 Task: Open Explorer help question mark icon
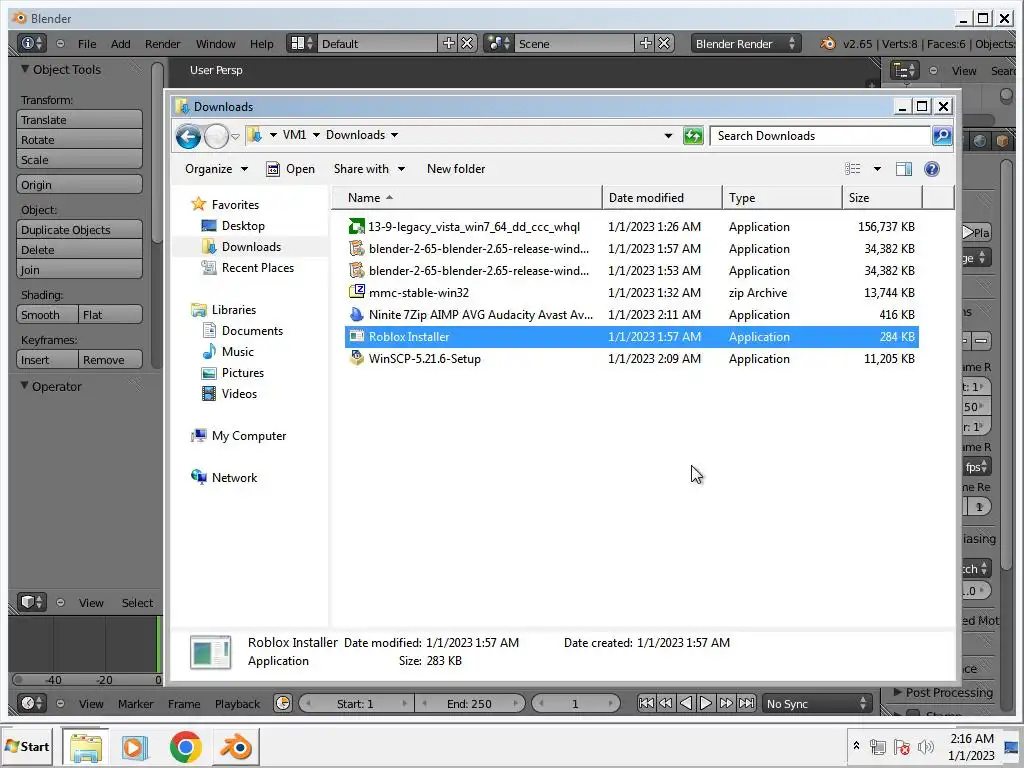coord(932,169)
